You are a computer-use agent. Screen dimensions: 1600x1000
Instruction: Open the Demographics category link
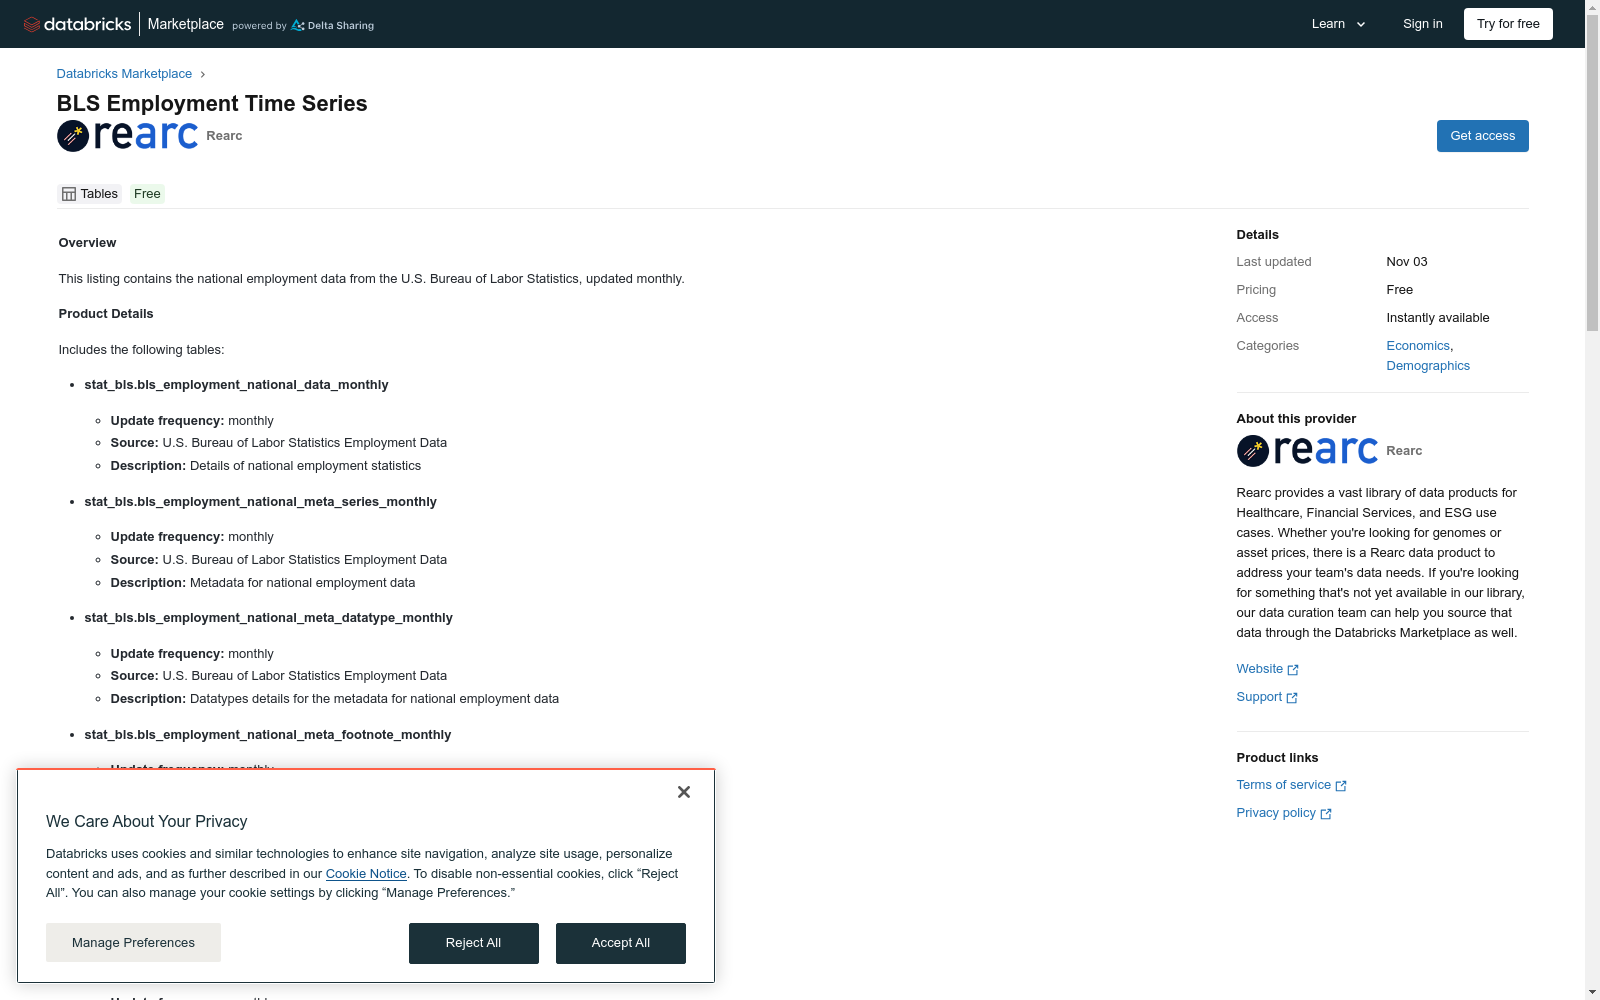pos(1428,366)
